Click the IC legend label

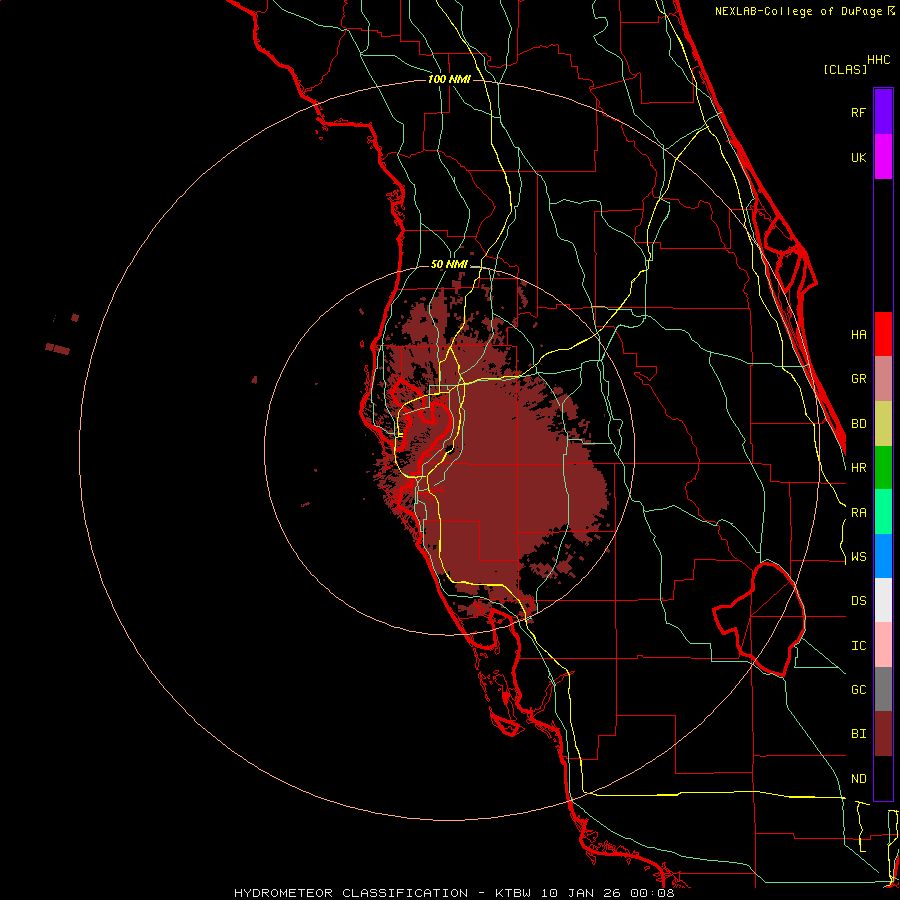click(x=858, y=646)
